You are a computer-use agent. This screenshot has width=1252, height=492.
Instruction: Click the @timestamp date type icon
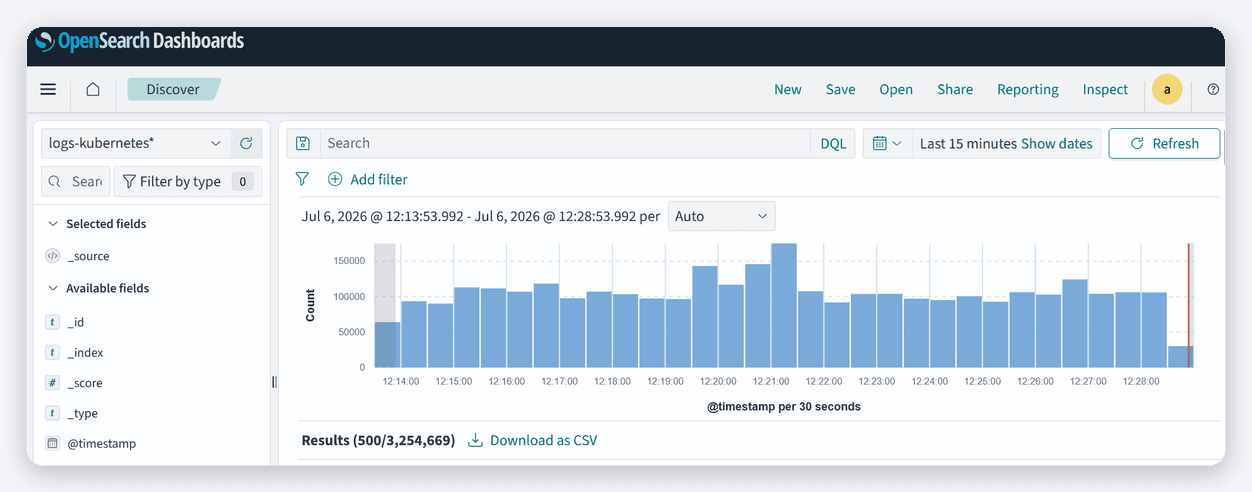click(53, 443)
